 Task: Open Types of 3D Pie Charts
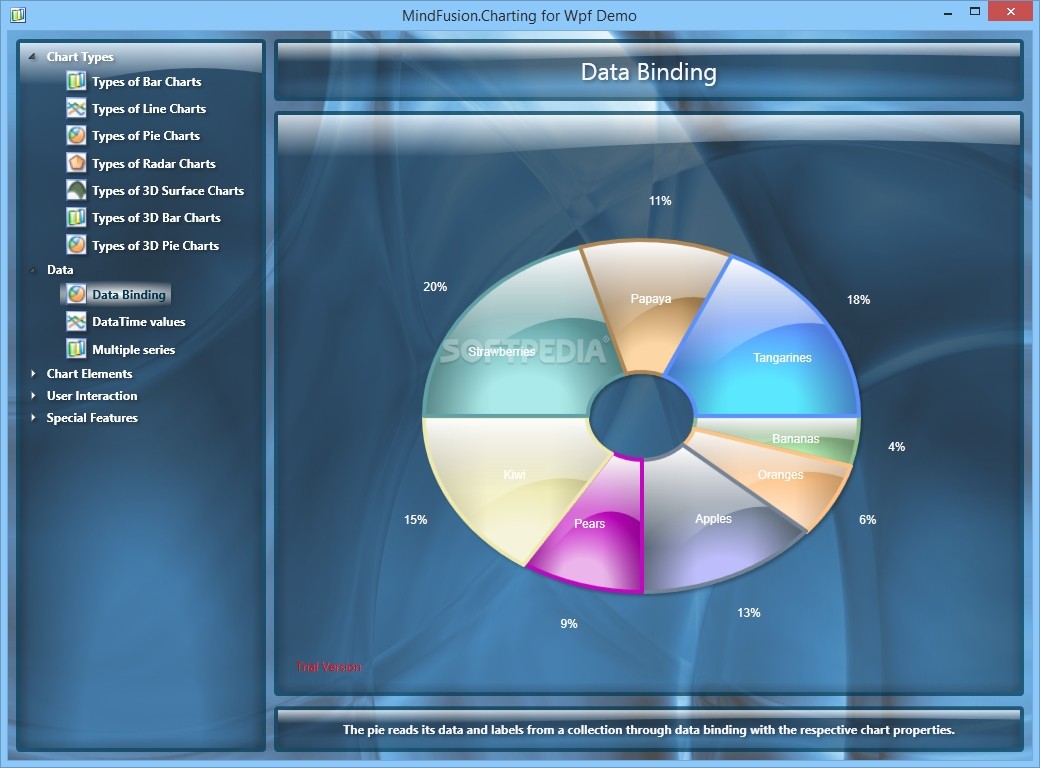[155, 246]
